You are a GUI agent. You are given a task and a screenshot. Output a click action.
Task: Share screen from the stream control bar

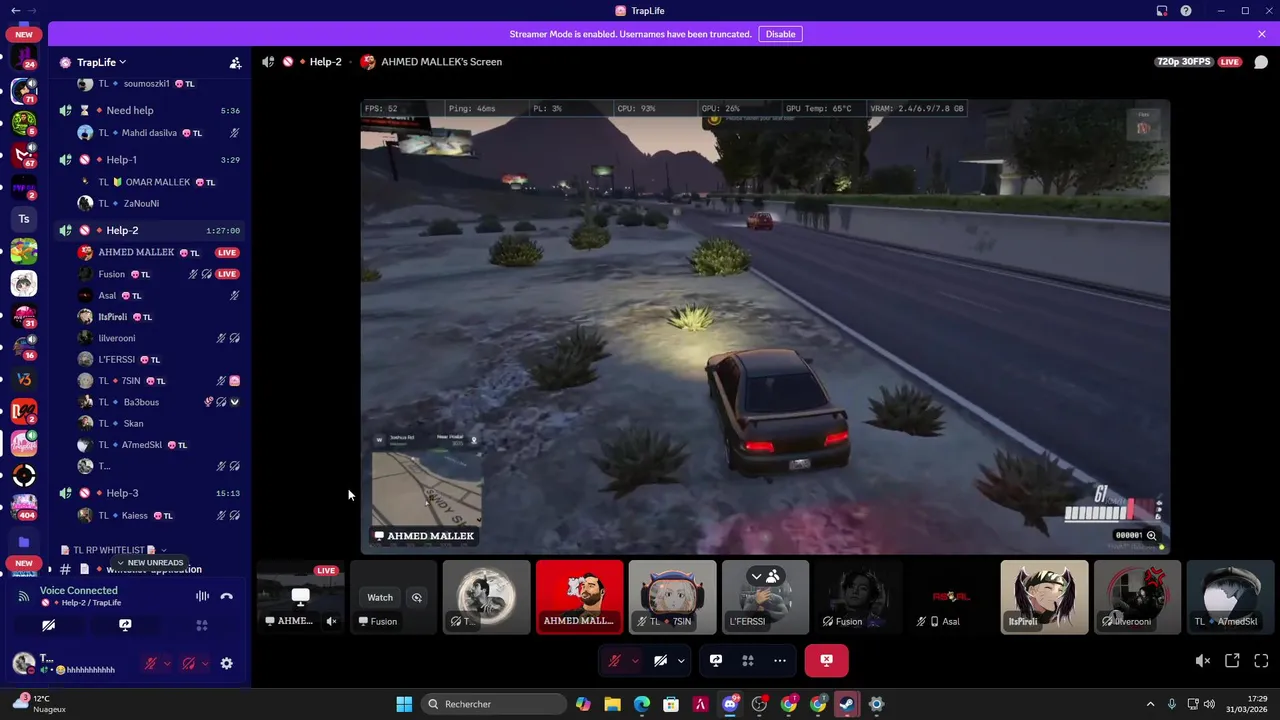(x=716, y=660)
